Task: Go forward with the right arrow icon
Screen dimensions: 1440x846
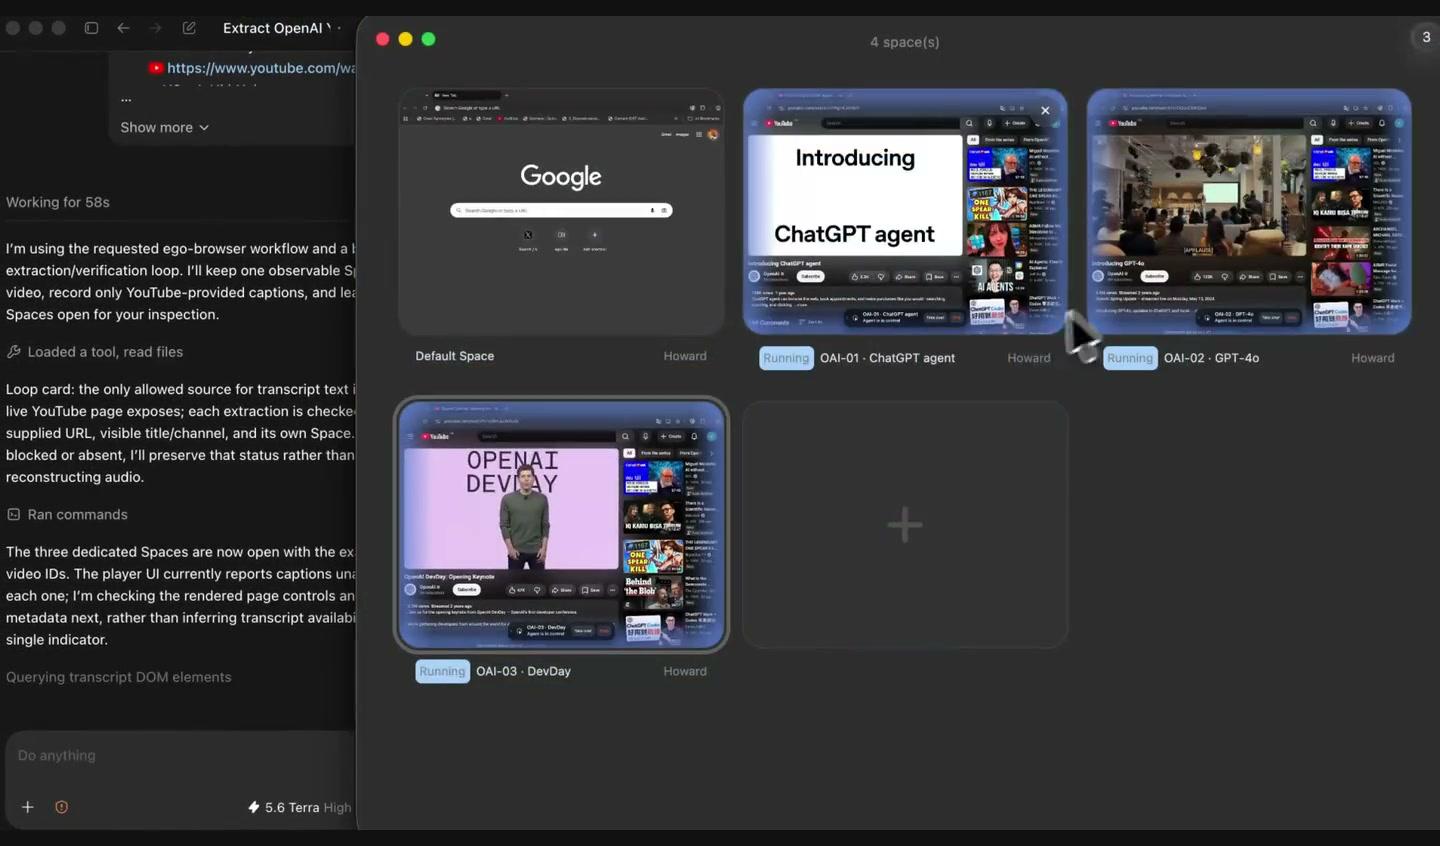Action: 155,28
